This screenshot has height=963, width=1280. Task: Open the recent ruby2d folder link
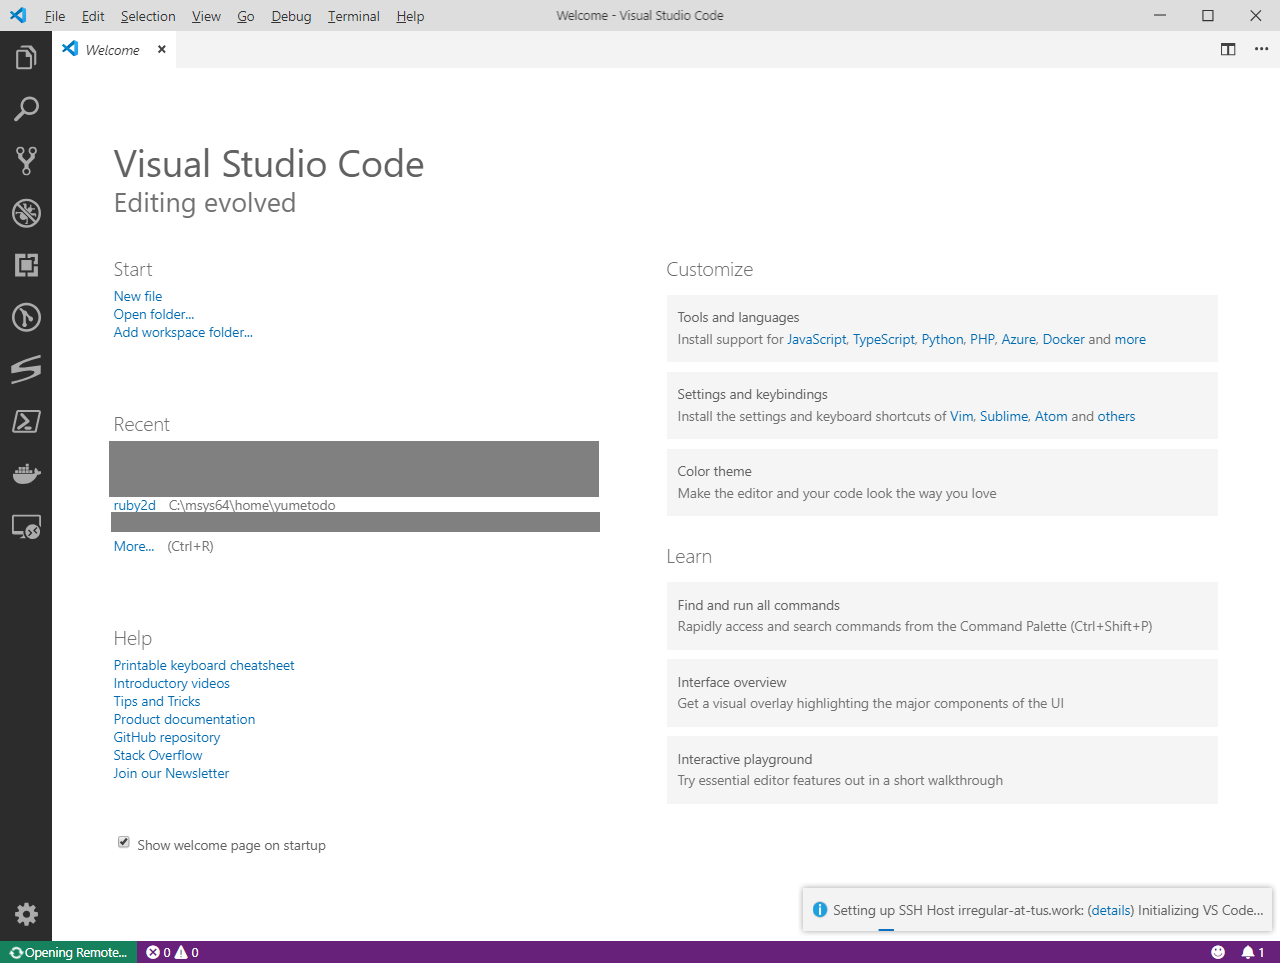(x=135, y=505)
